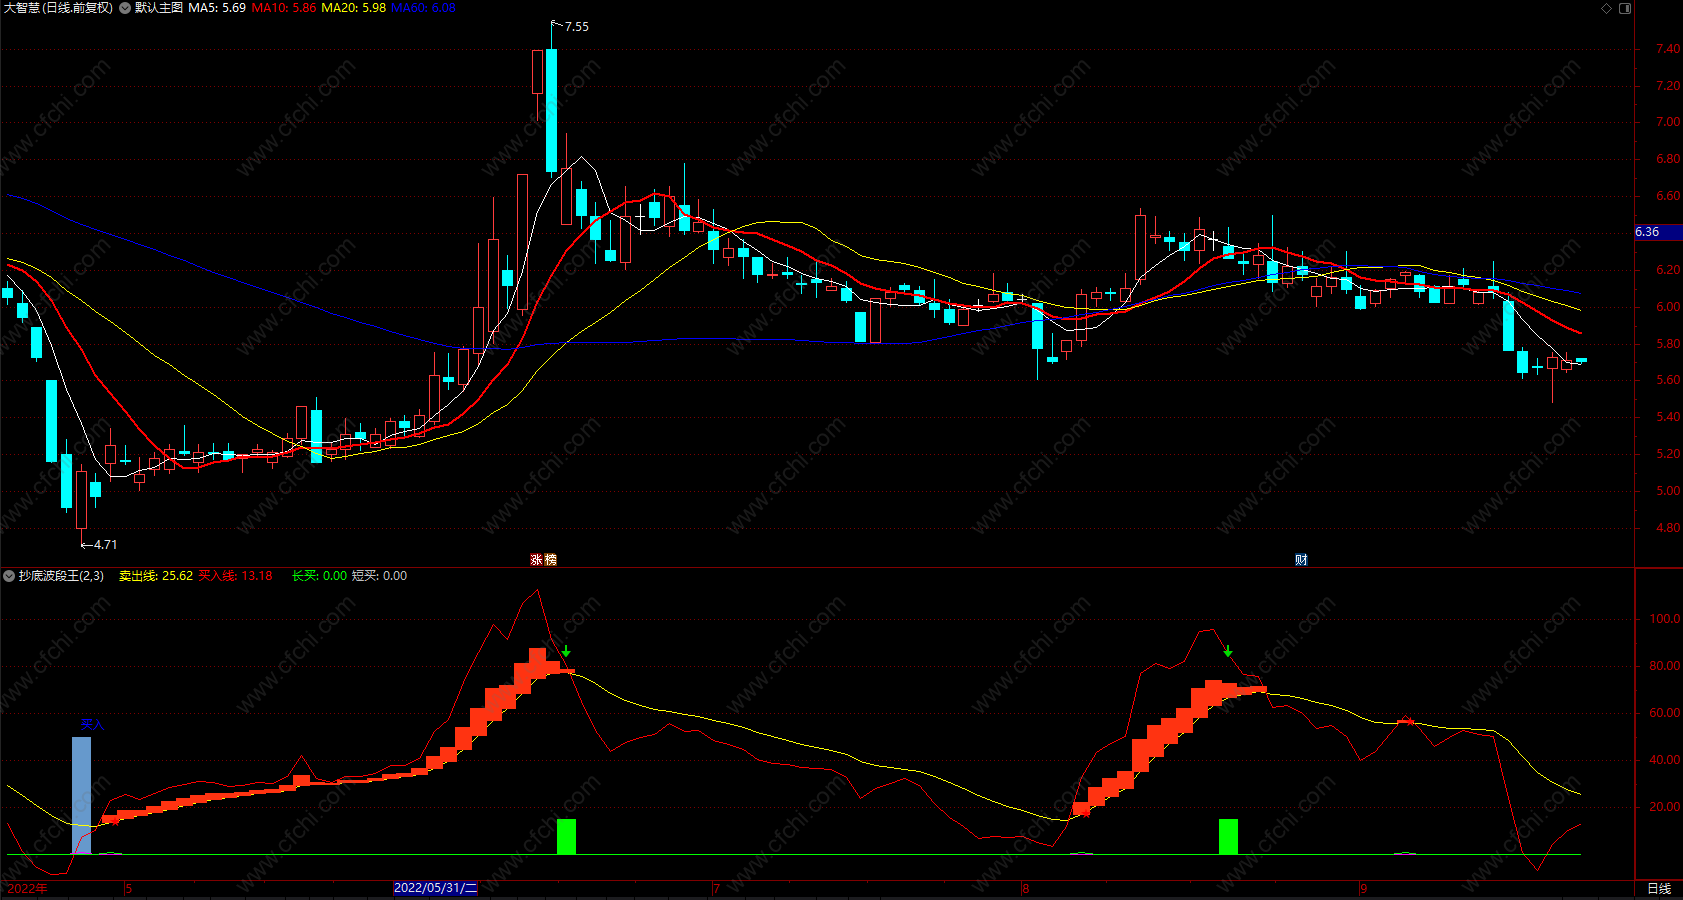Click the 买入线: 13.18 value label

point(235,576)
